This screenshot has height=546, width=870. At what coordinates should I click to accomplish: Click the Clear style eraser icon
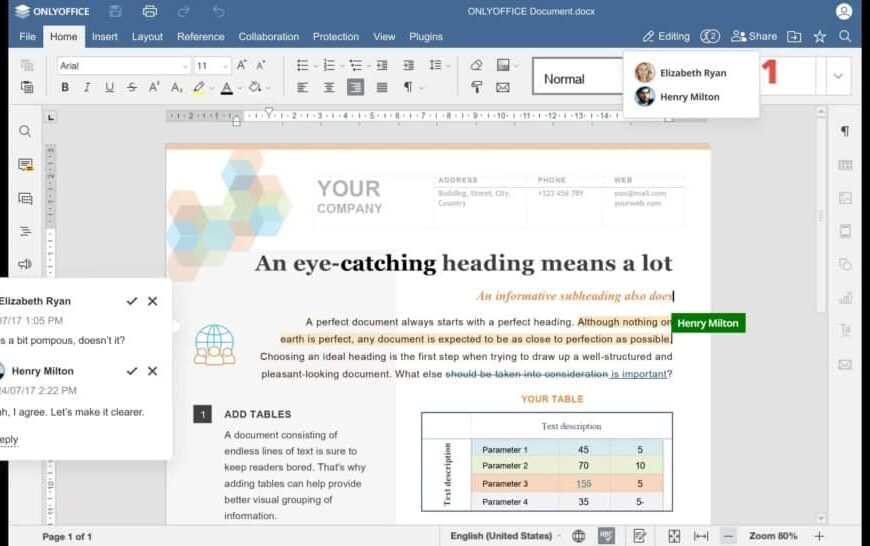coord(476,65)
